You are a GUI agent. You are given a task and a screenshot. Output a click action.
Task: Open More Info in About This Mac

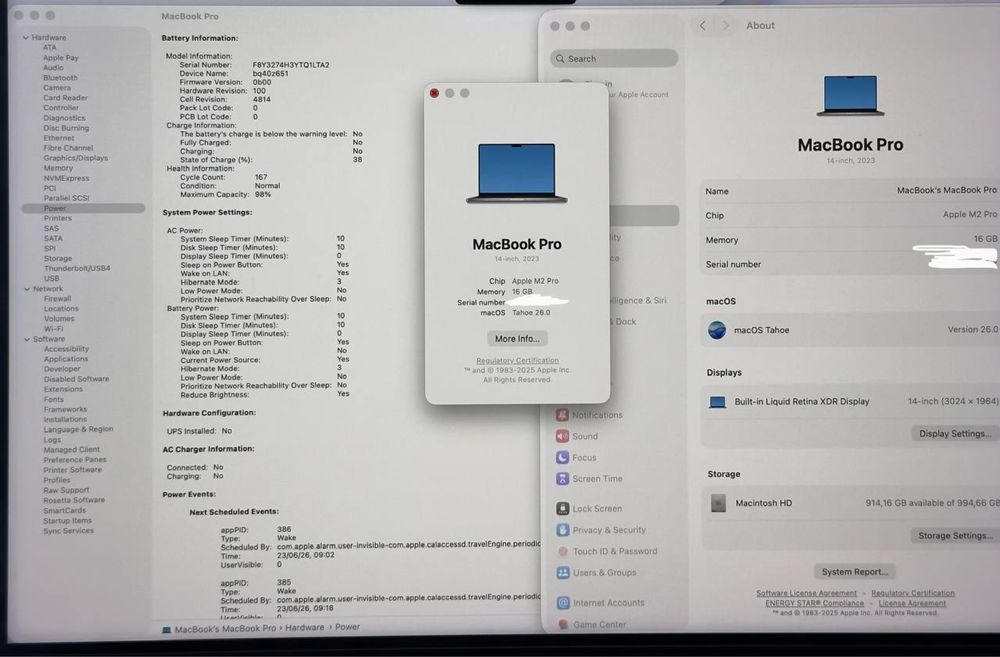[517, 339]
